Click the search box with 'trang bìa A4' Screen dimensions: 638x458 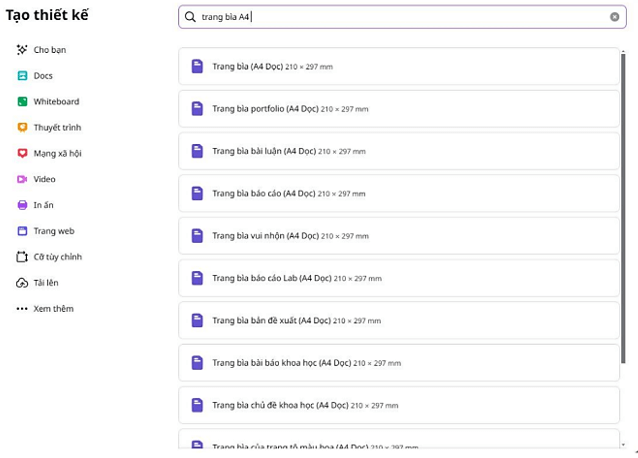pyautogui.click(x=400, y=17)
